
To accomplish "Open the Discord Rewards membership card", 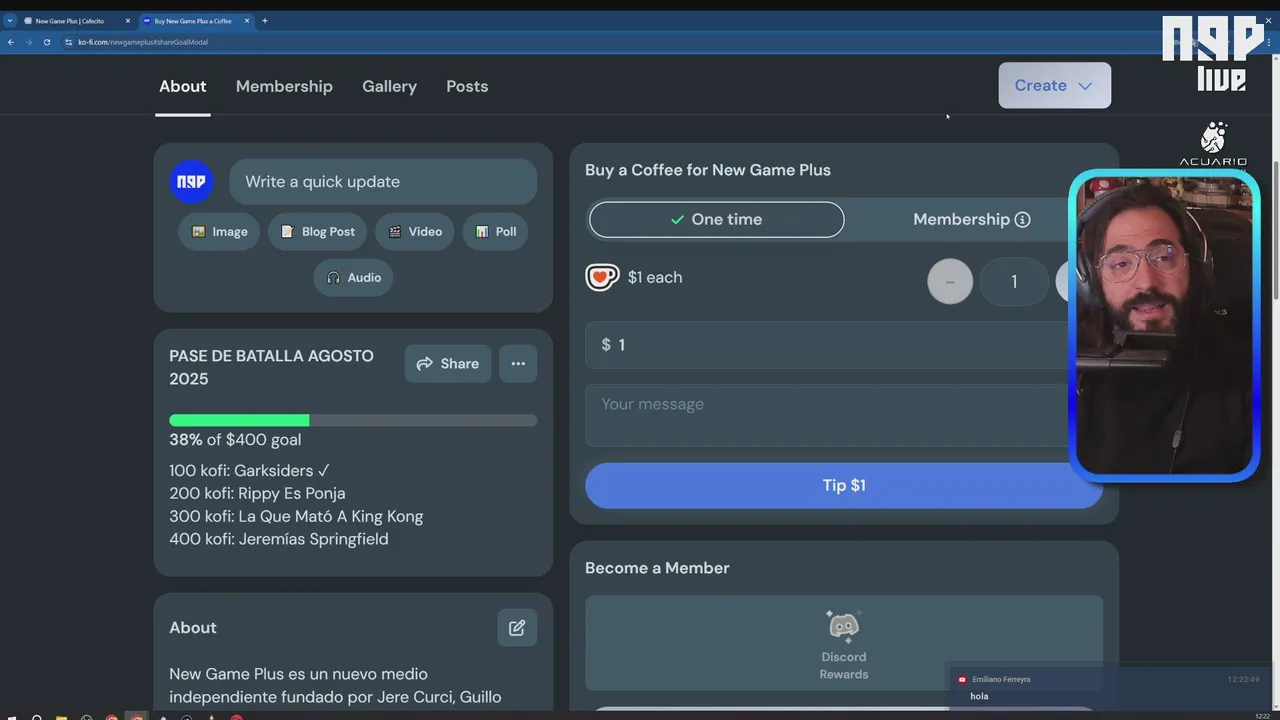I will click(x=844, y=643).
